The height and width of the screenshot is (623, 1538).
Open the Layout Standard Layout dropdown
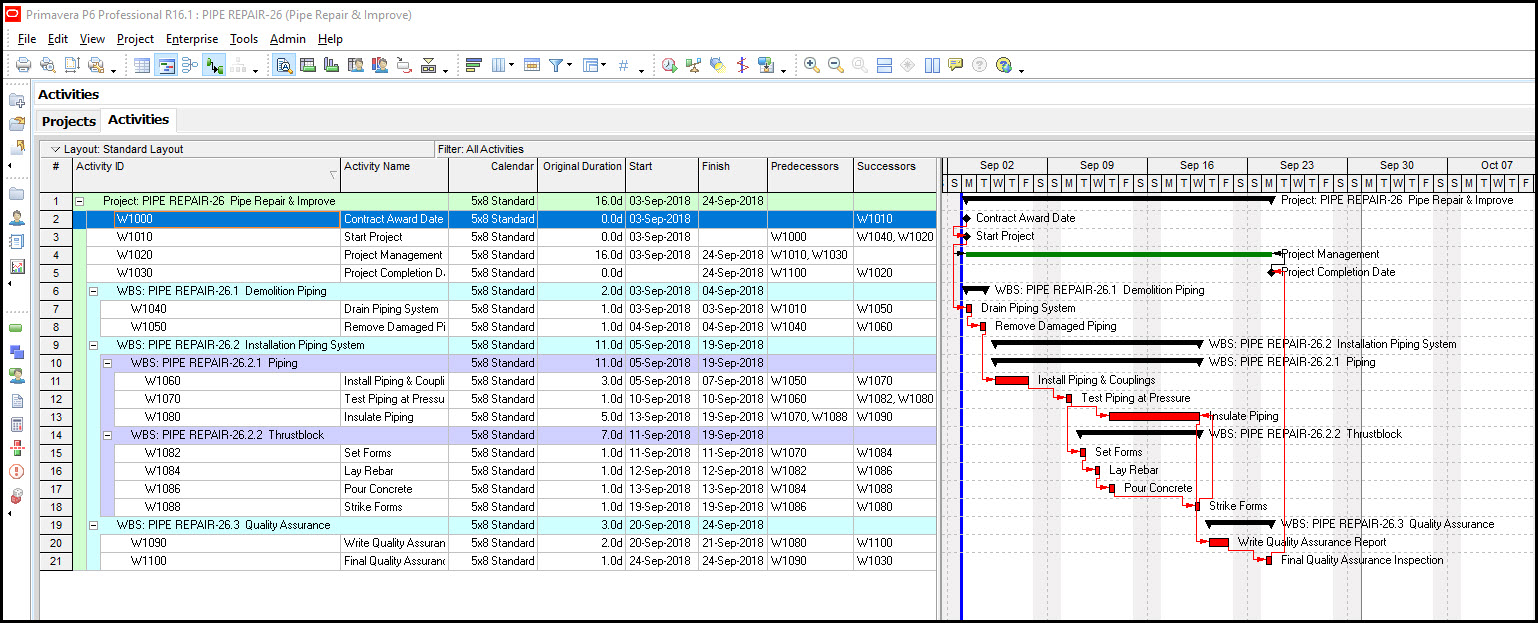tap(56, 149)
